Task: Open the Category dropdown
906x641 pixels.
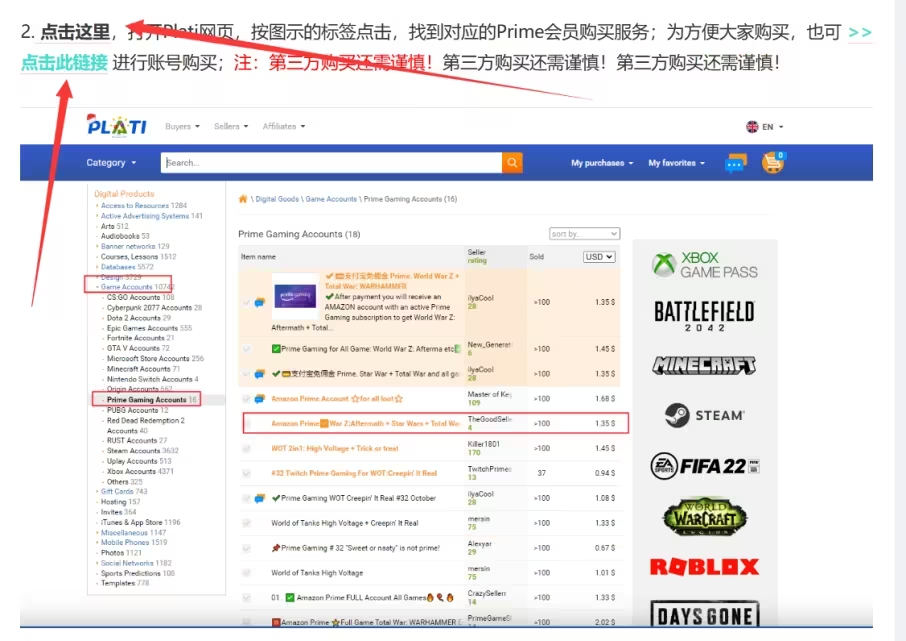Action: [111, 162]
